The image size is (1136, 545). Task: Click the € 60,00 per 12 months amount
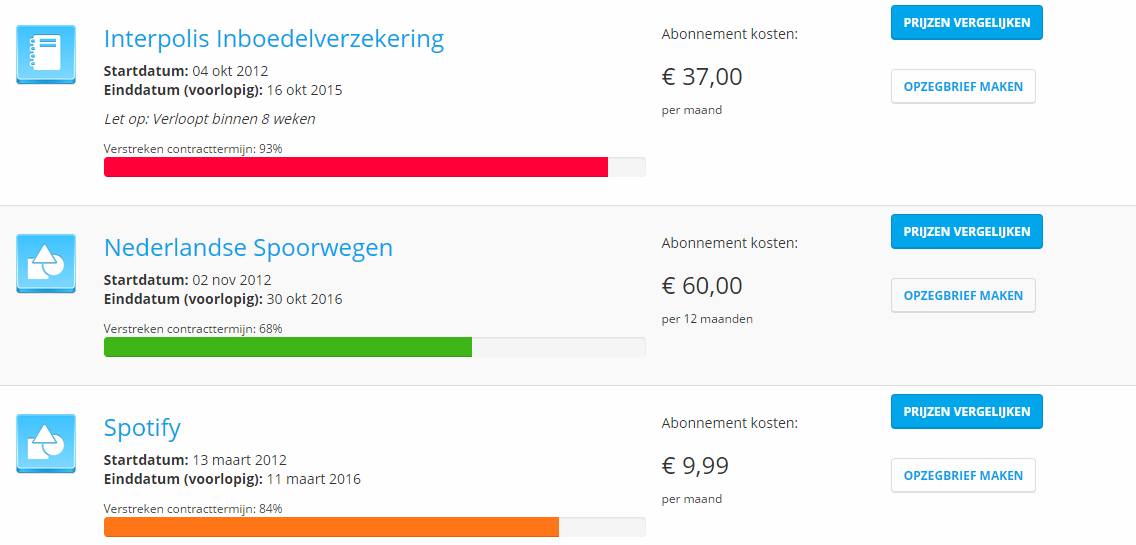[702, 286]
